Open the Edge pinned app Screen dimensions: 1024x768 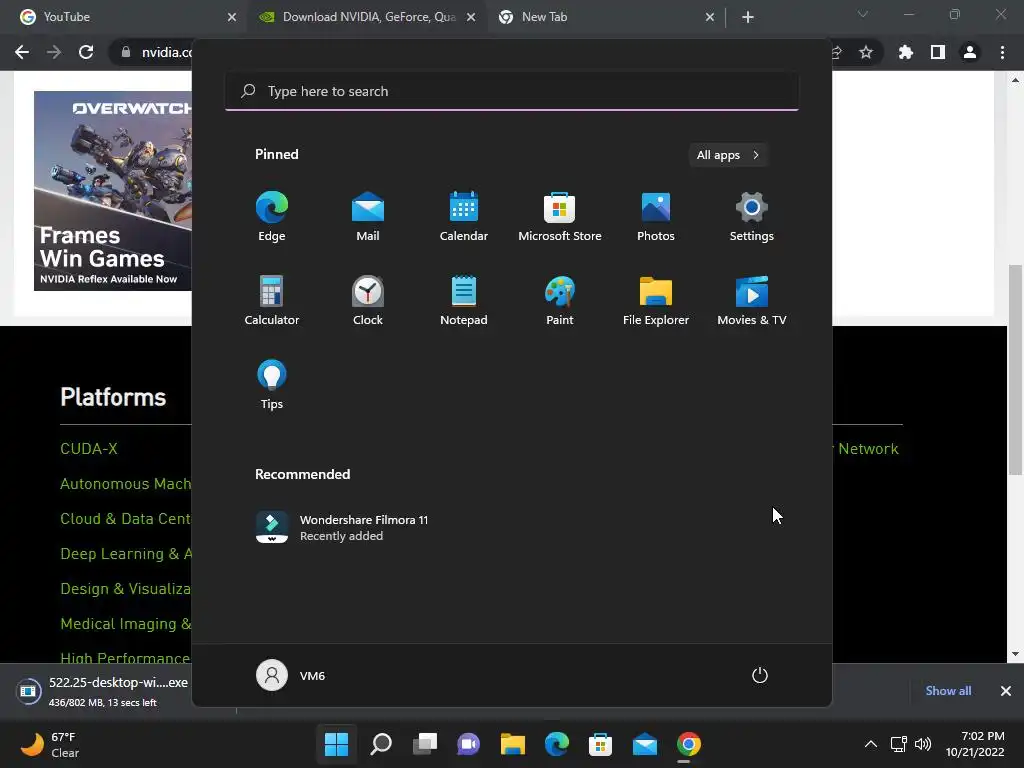(x=272, y=217)
